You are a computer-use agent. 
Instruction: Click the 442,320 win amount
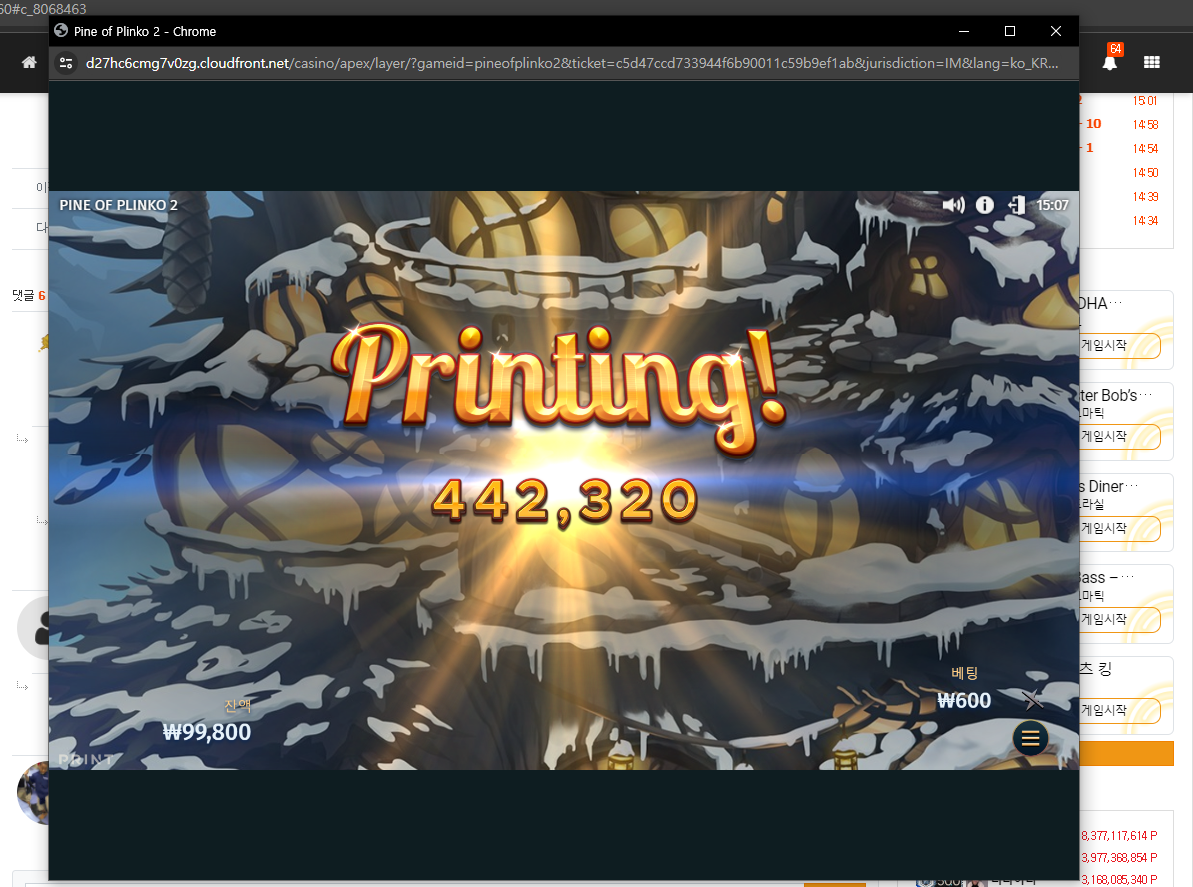click(565, 501)
